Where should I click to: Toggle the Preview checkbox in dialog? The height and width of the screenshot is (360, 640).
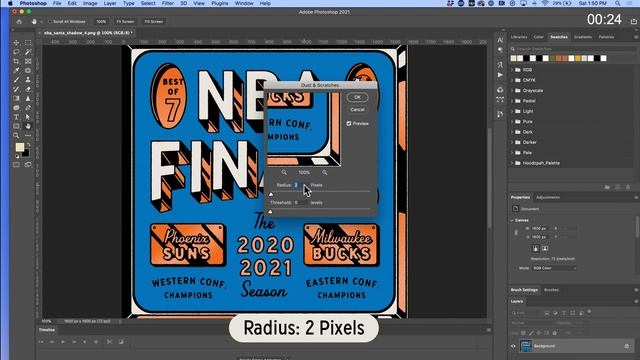click(x=349, y=123)
